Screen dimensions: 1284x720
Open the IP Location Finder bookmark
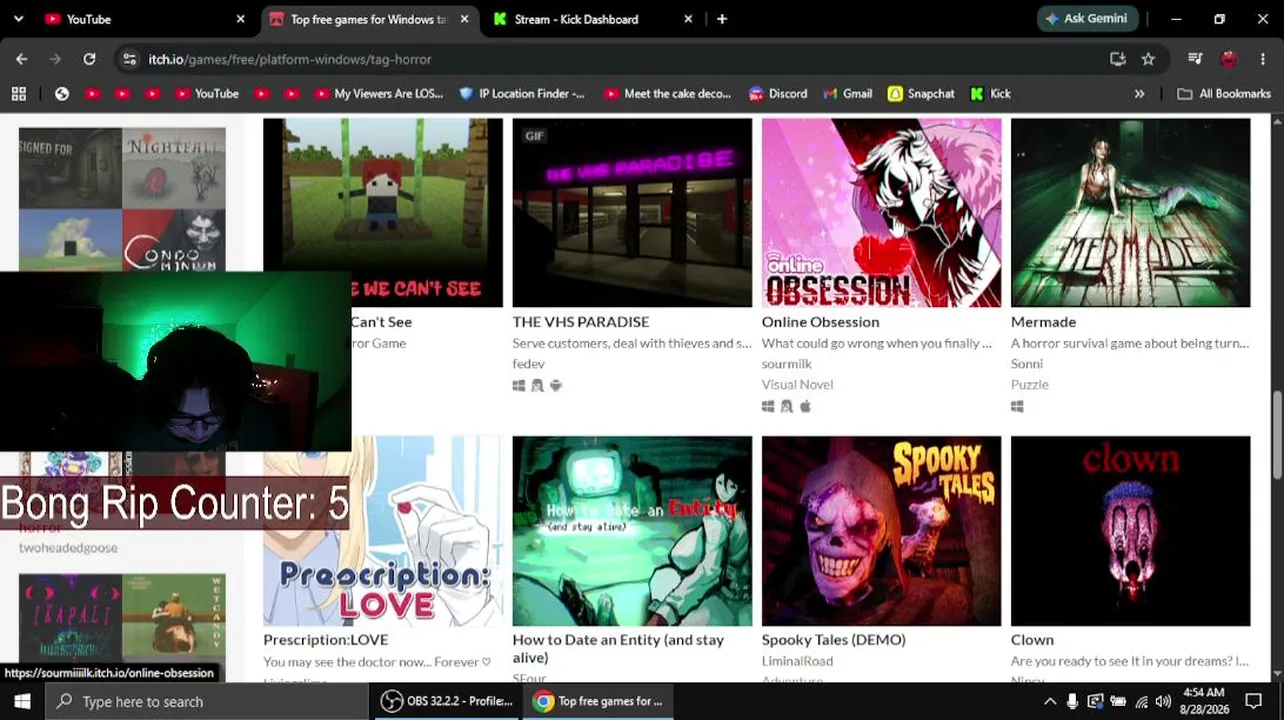(522, 93)
